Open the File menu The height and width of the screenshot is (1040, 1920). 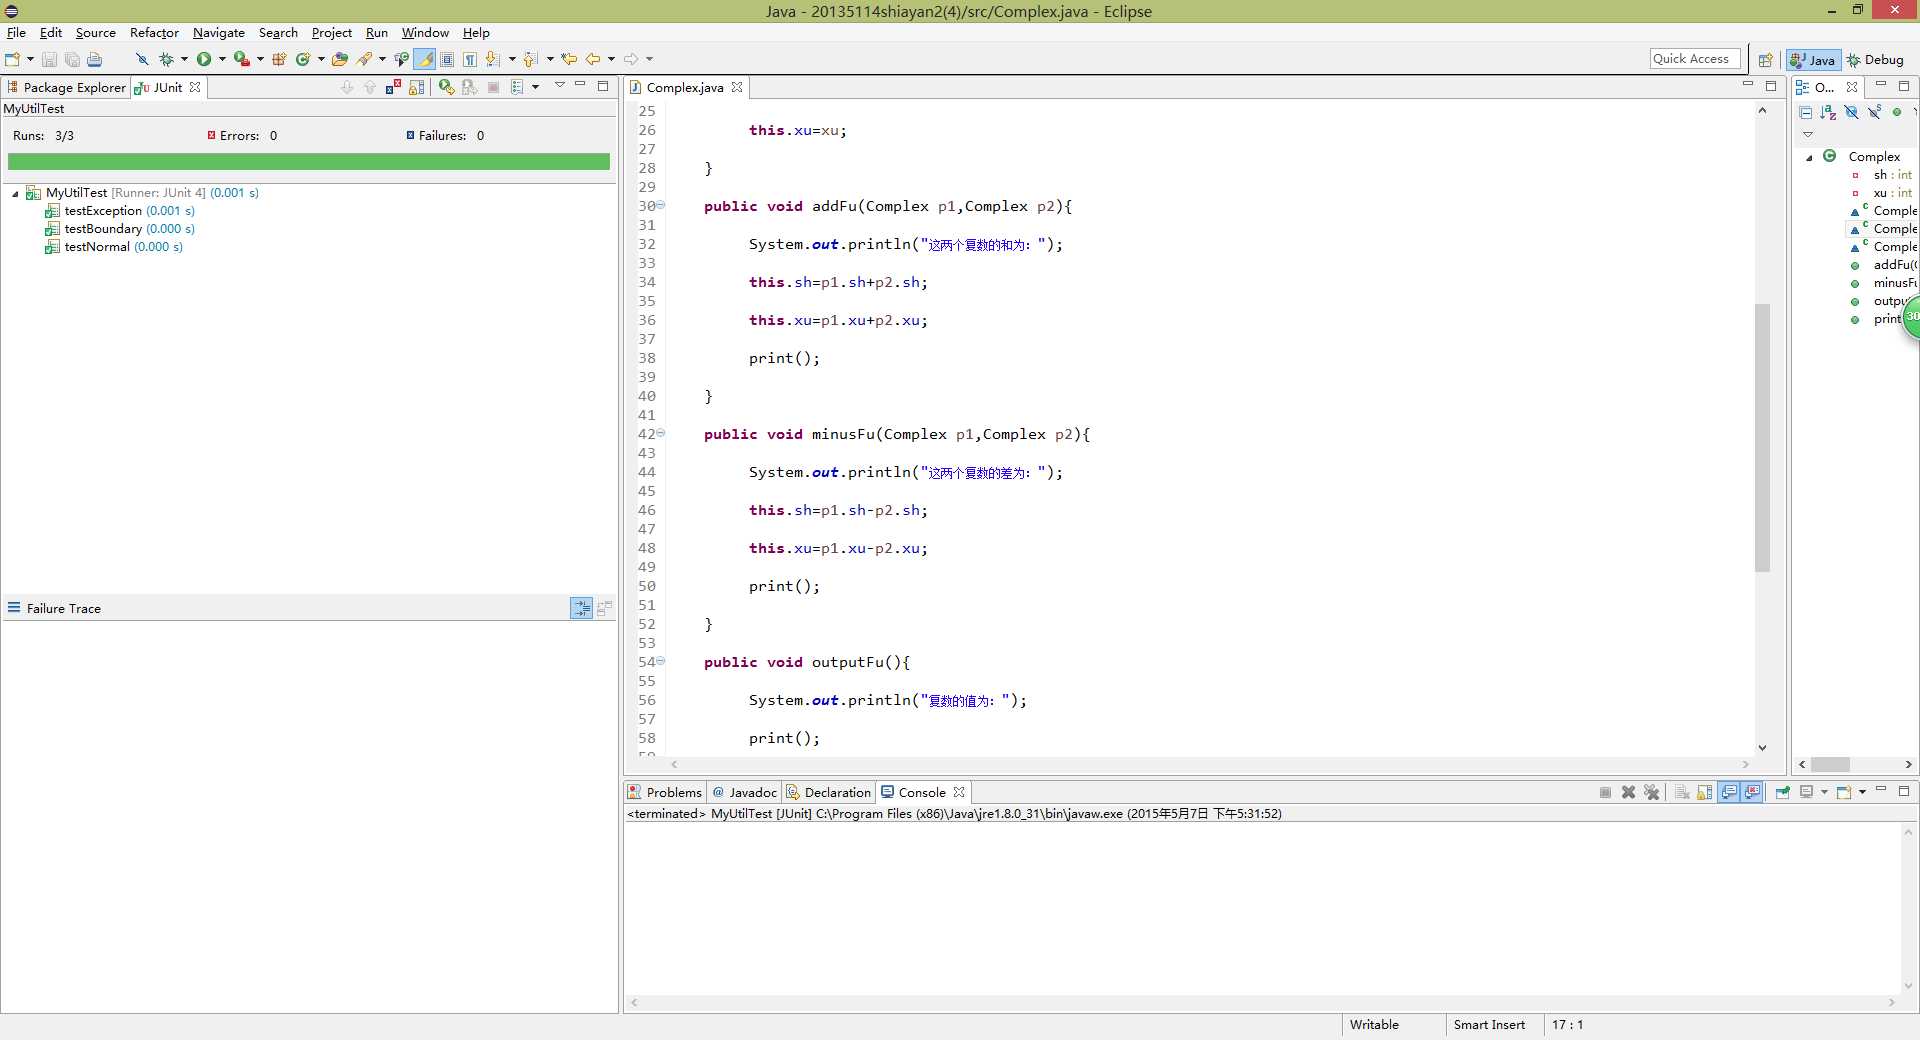click(16, 32)
